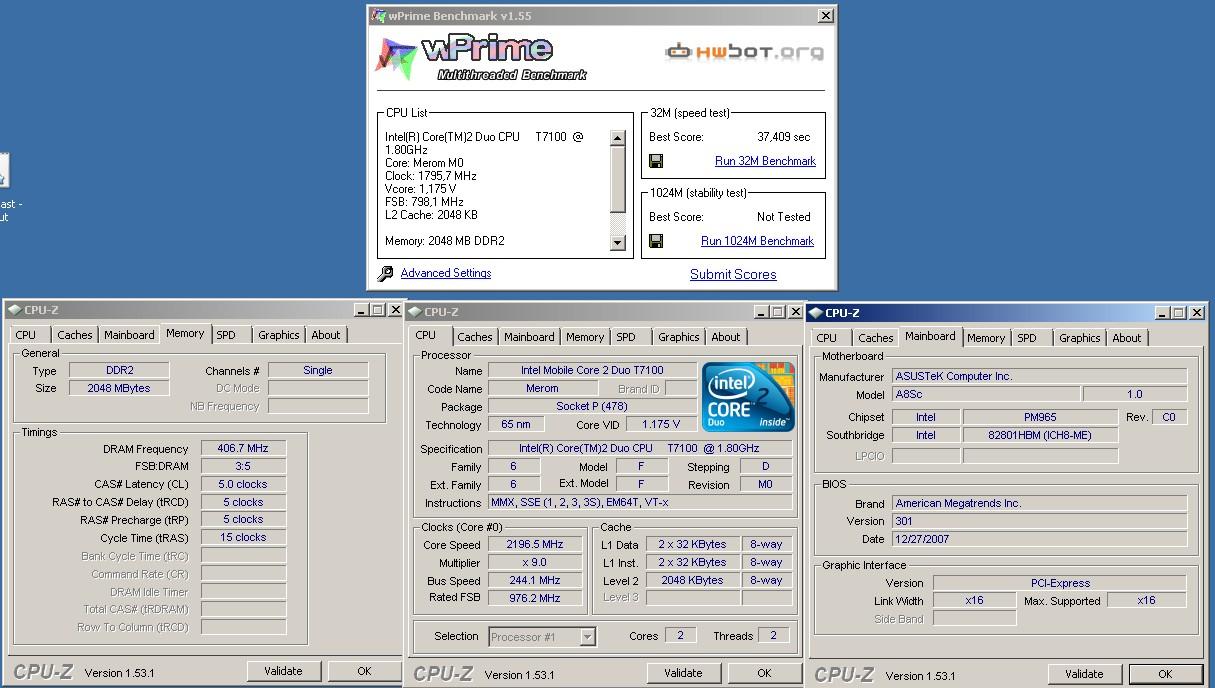This screenshot has height=688, width=1215.
Task: Click the Submit Scores link
Action: point(733,274)
